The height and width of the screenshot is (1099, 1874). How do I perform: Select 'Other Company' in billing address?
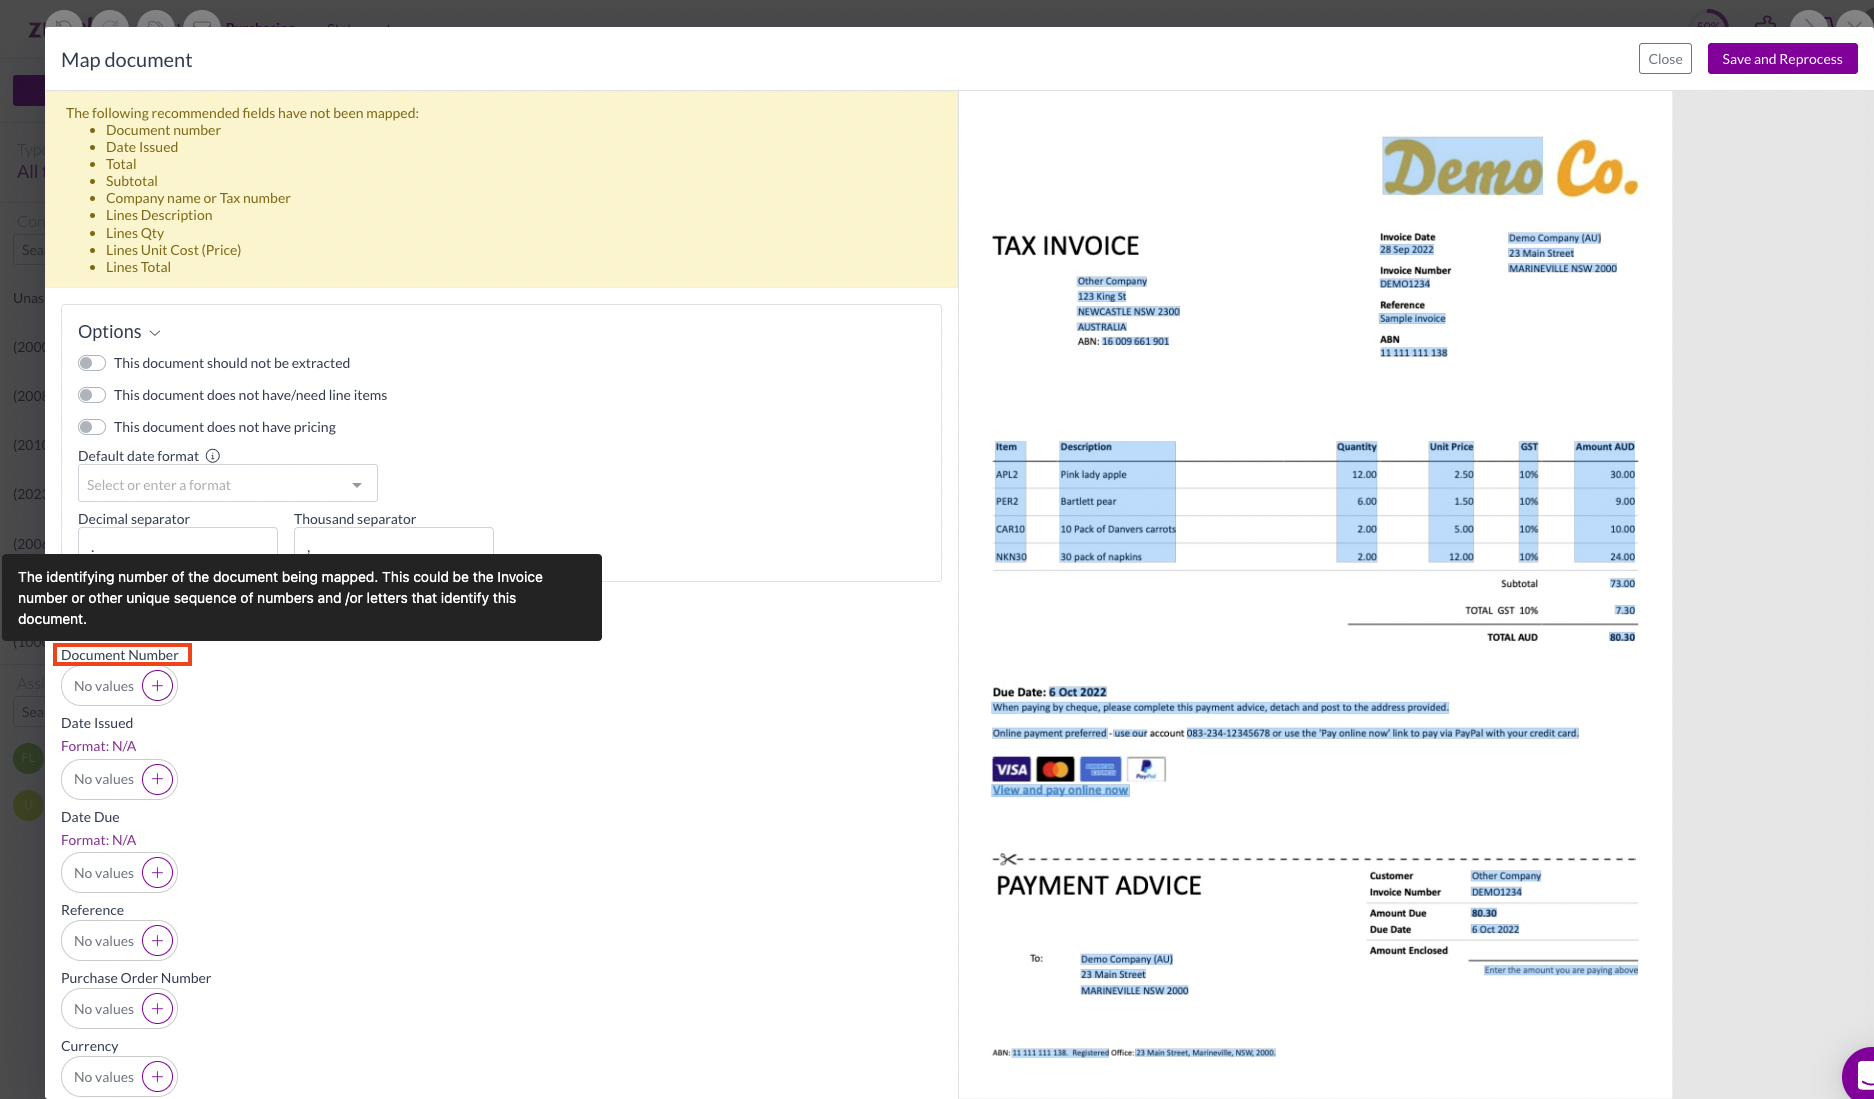[1112, 281]
